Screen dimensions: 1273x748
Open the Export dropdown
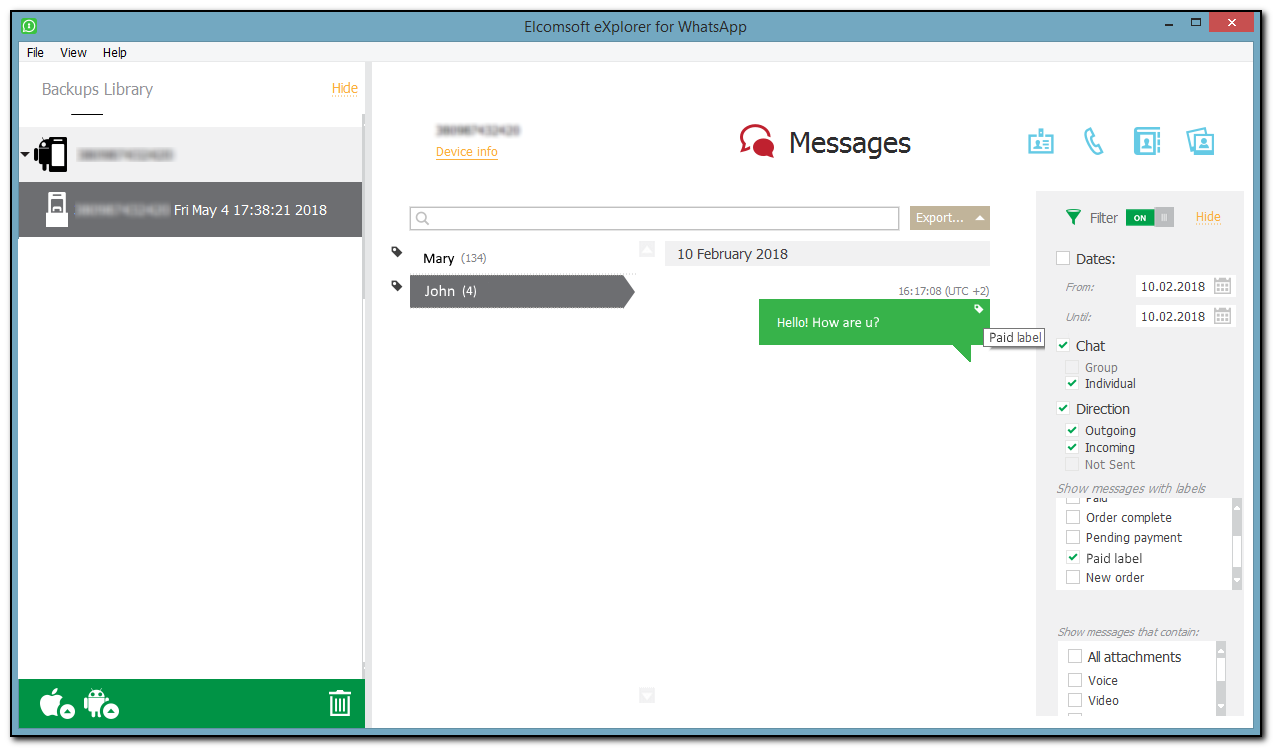(x=949, y=218)
